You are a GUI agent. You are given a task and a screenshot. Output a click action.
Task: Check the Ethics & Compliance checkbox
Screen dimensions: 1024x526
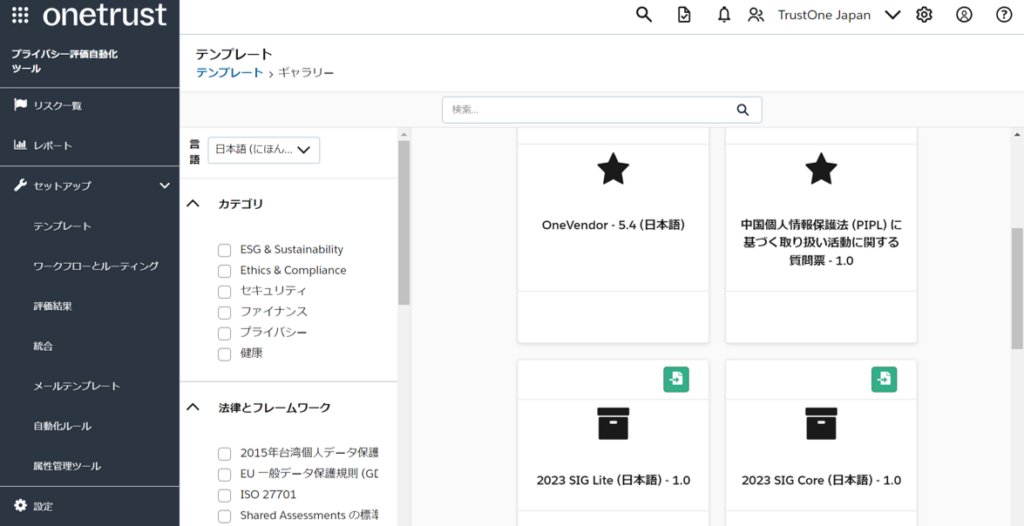tap(224, 271)
